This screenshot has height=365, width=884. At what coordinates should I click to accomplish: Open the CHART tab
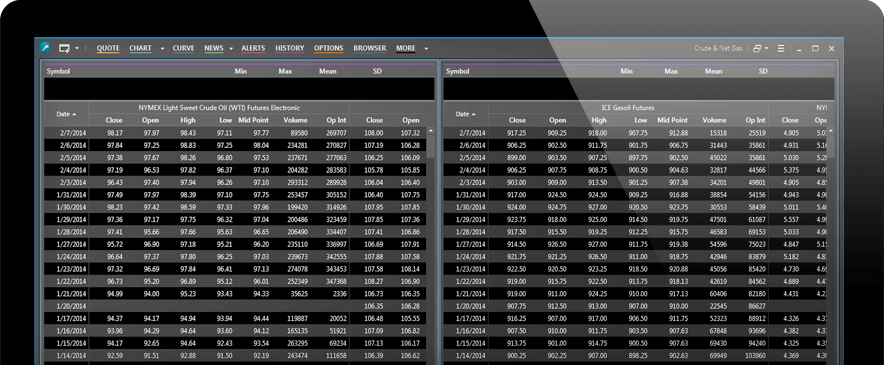click(x=140, y=49)
